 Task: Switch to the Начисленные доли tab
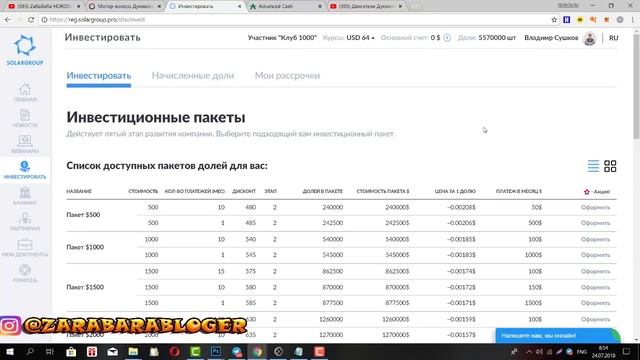pyautogui.click(x=193, y=76)
